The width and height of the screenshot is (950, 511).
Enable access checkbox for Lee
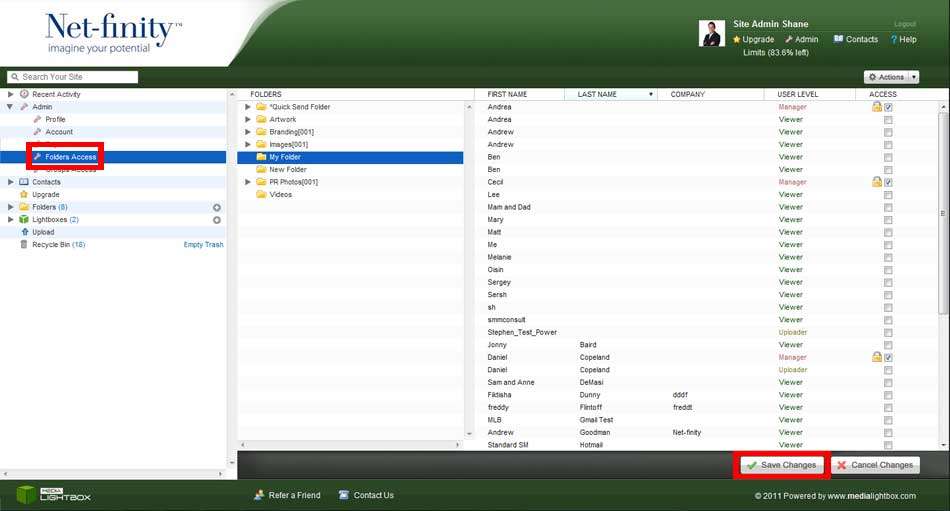(888, 195)
